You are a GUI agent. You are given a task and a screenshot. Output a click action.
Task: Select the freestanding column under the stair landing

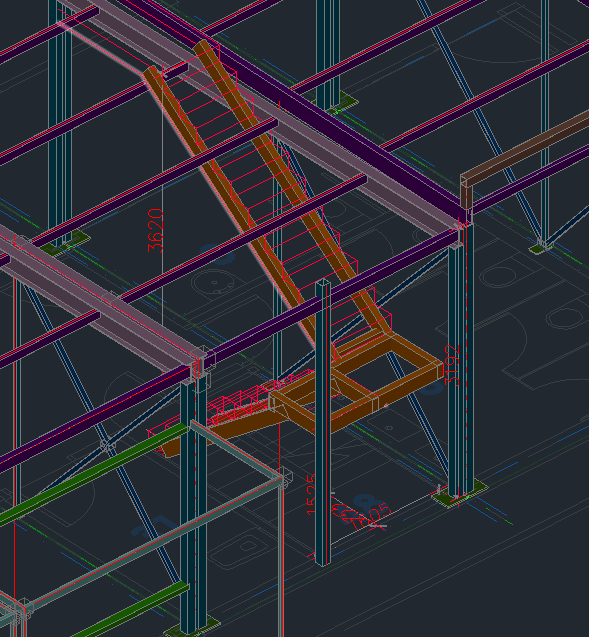coord(323,422)
